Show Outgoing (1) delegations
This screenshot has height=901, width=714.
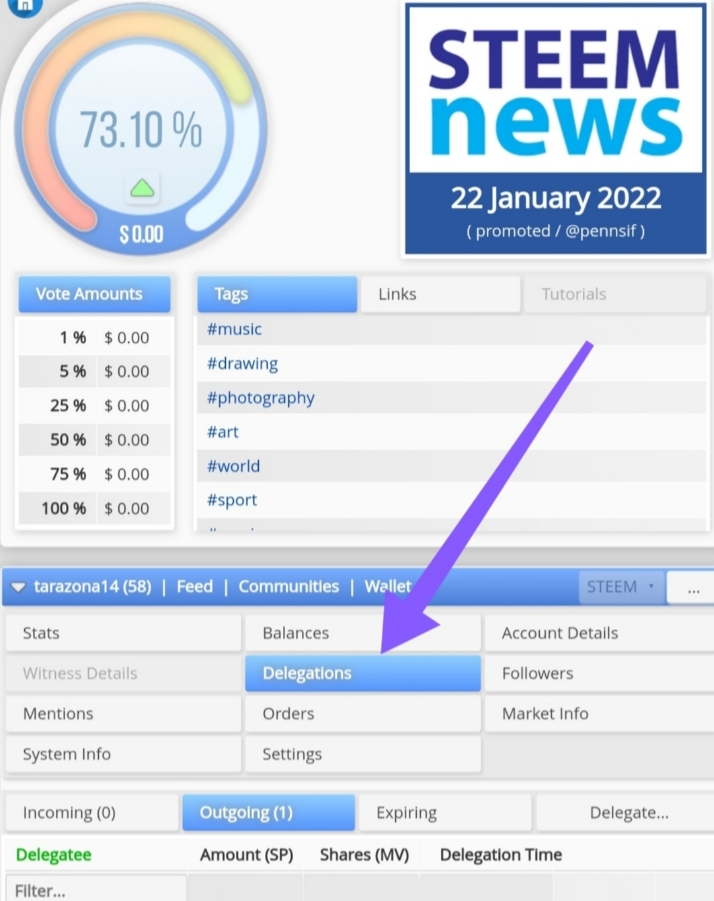(268, 813)
